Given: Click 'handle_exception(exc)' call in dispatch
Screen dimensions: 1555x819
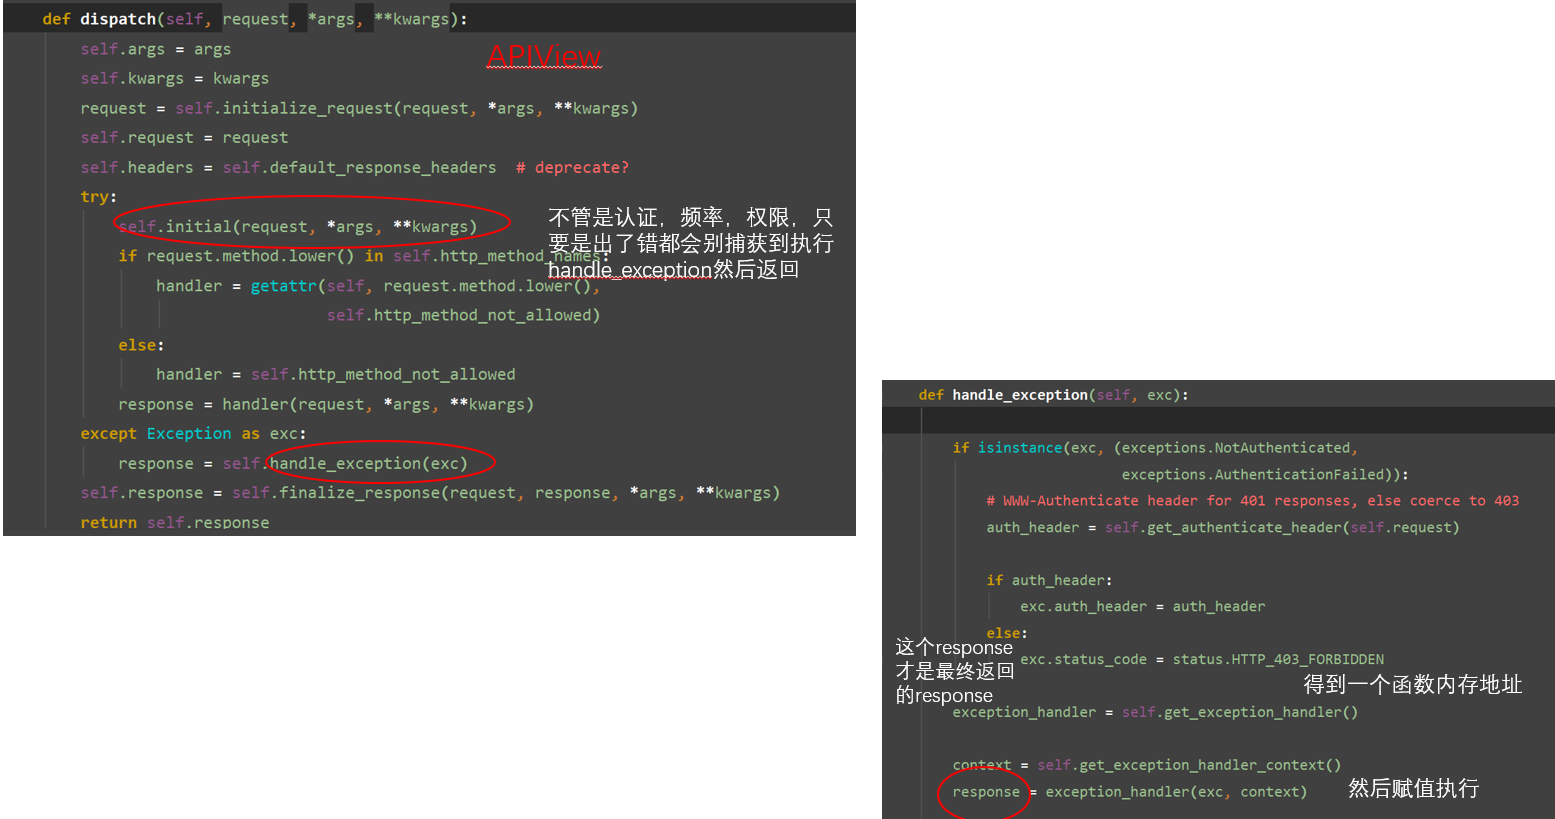Looking at the screenshot, I should pos(369,463).
